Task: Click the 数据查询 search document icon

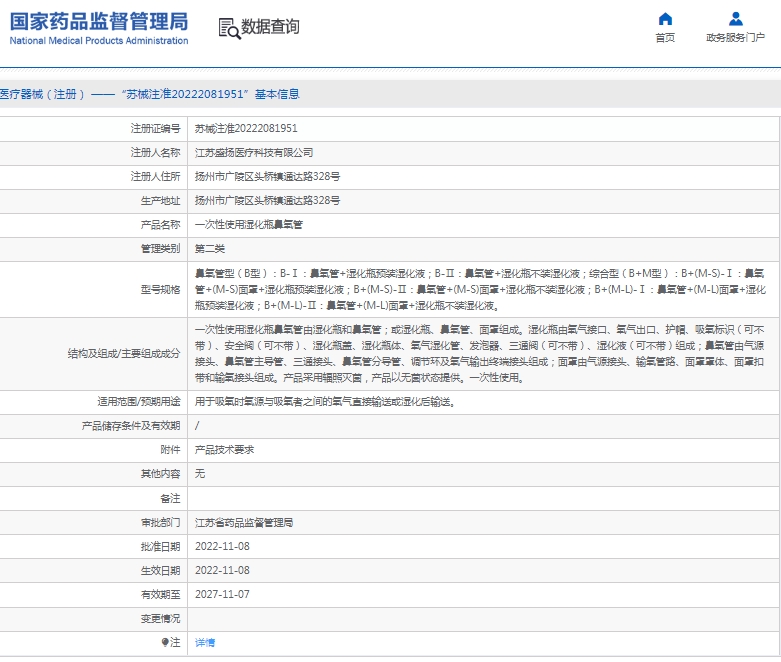Action: 229,28
